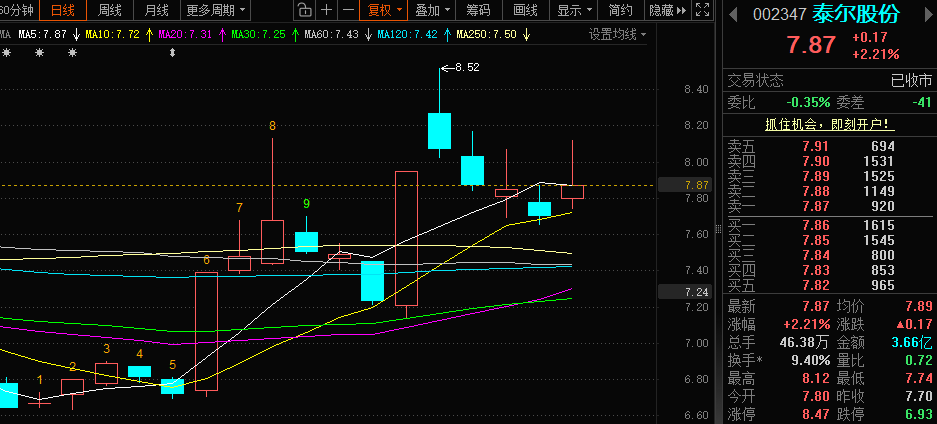Select the 卖四 7.90 order row

click(829, 161)
